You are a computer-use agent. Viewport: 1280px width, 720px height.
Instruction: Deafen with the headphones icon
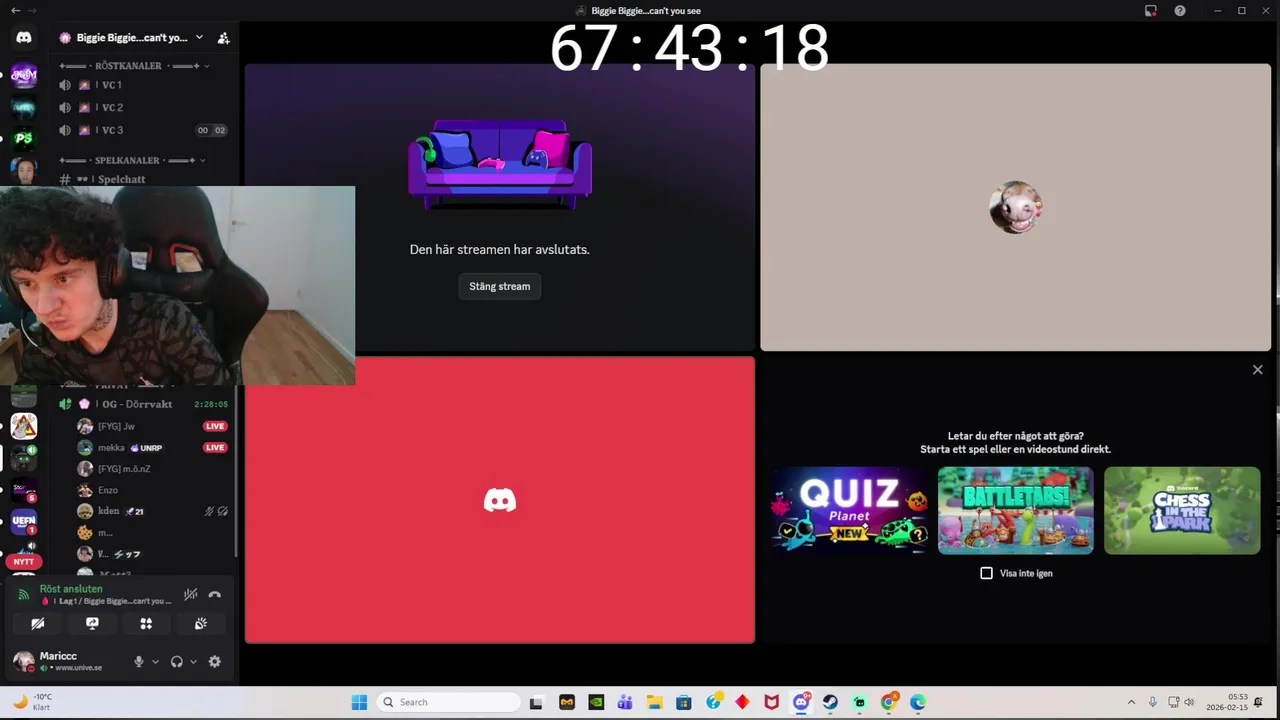pos(177,661)
